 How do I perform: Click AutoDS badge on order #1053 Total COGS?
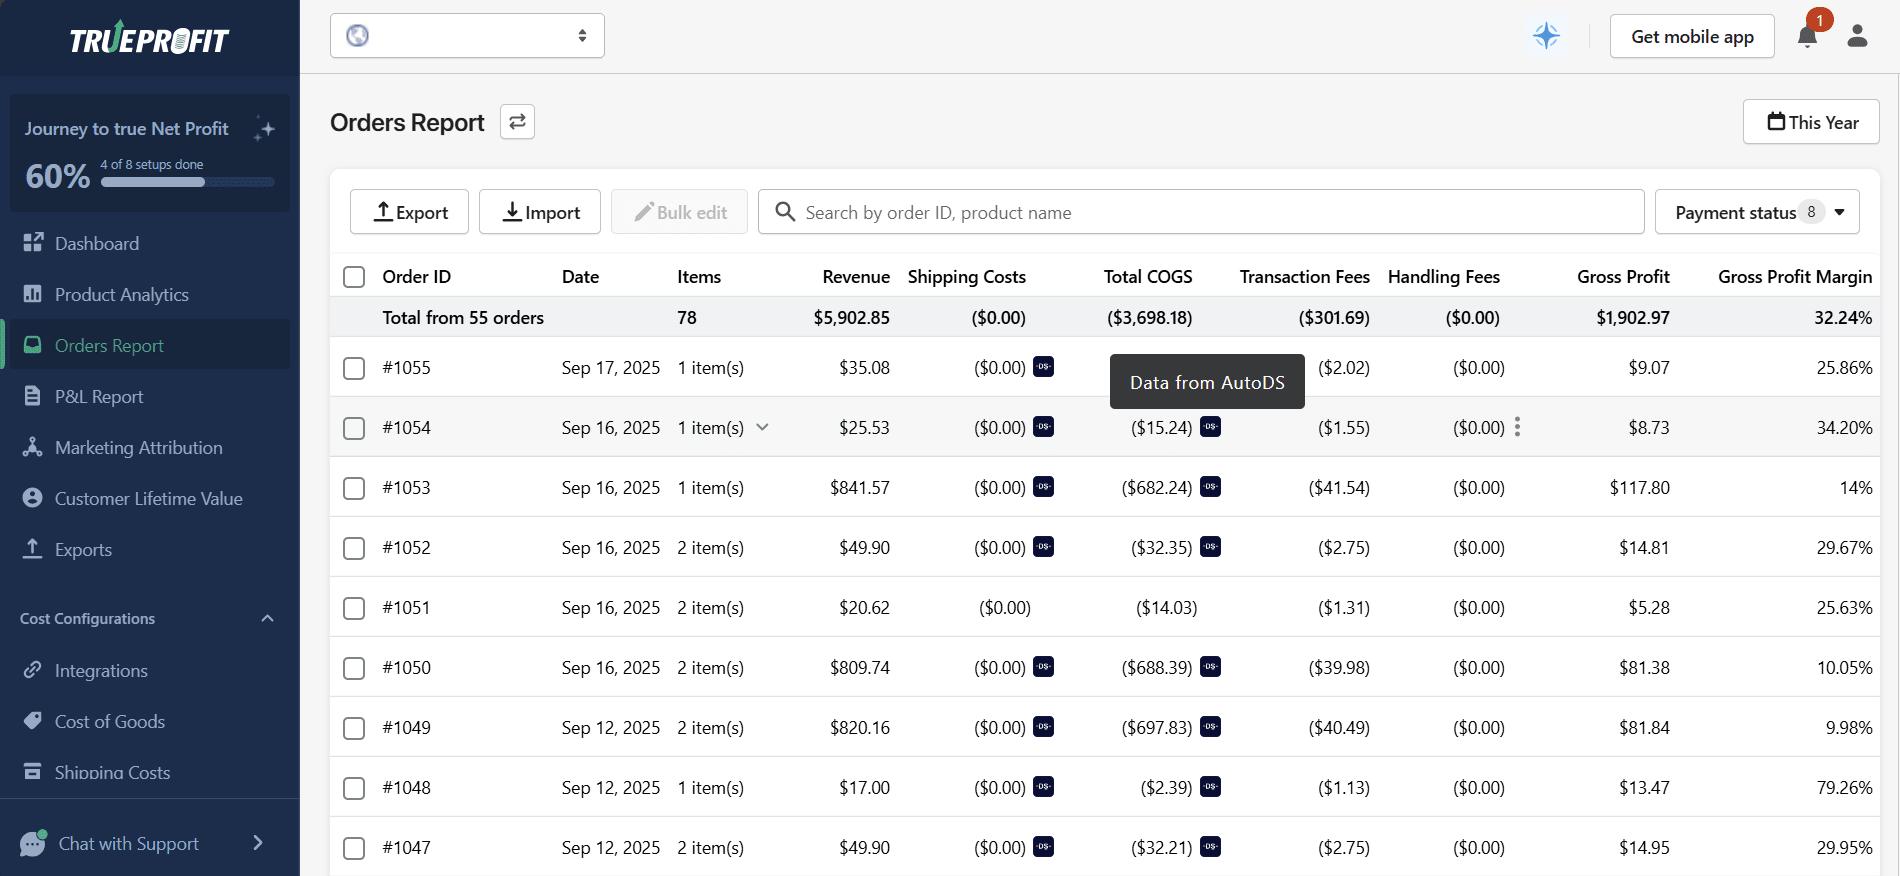click(x=1210, y=487)
